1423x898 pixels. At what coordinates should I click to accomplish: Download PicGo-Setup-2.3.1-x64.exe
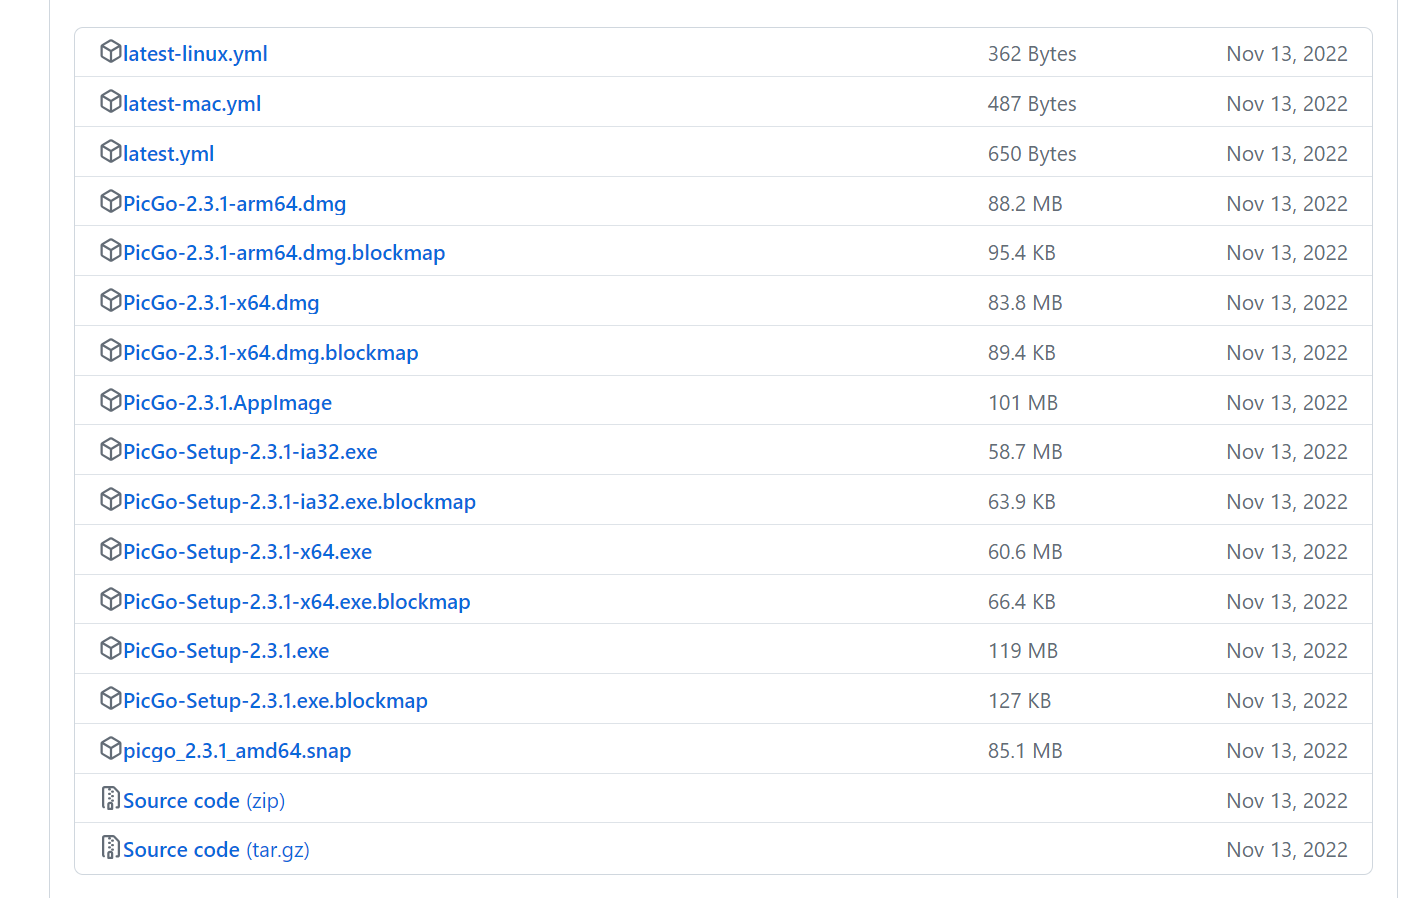[x=247, y=552]
